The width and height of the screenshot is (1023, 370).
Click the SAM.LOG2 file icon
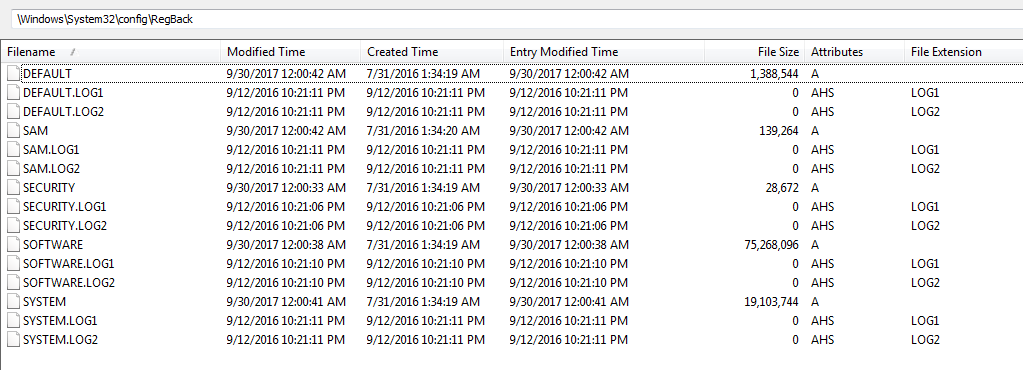pos(13,168)
